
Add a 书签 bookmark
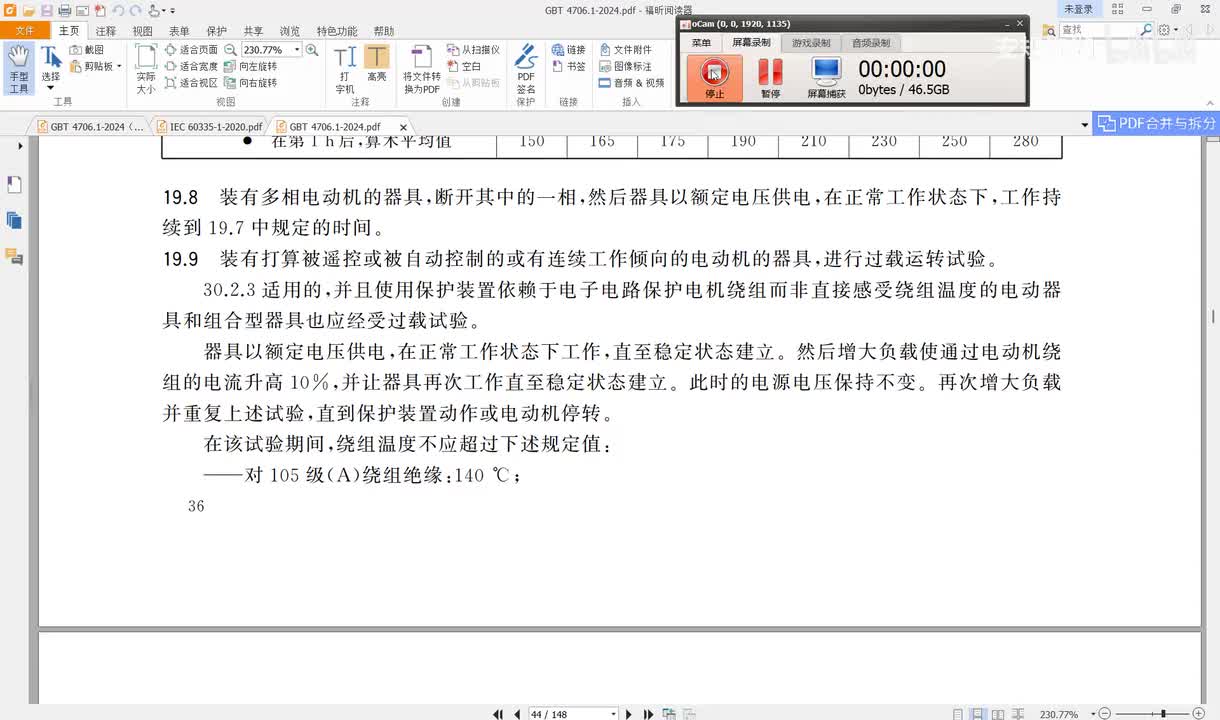568,66
